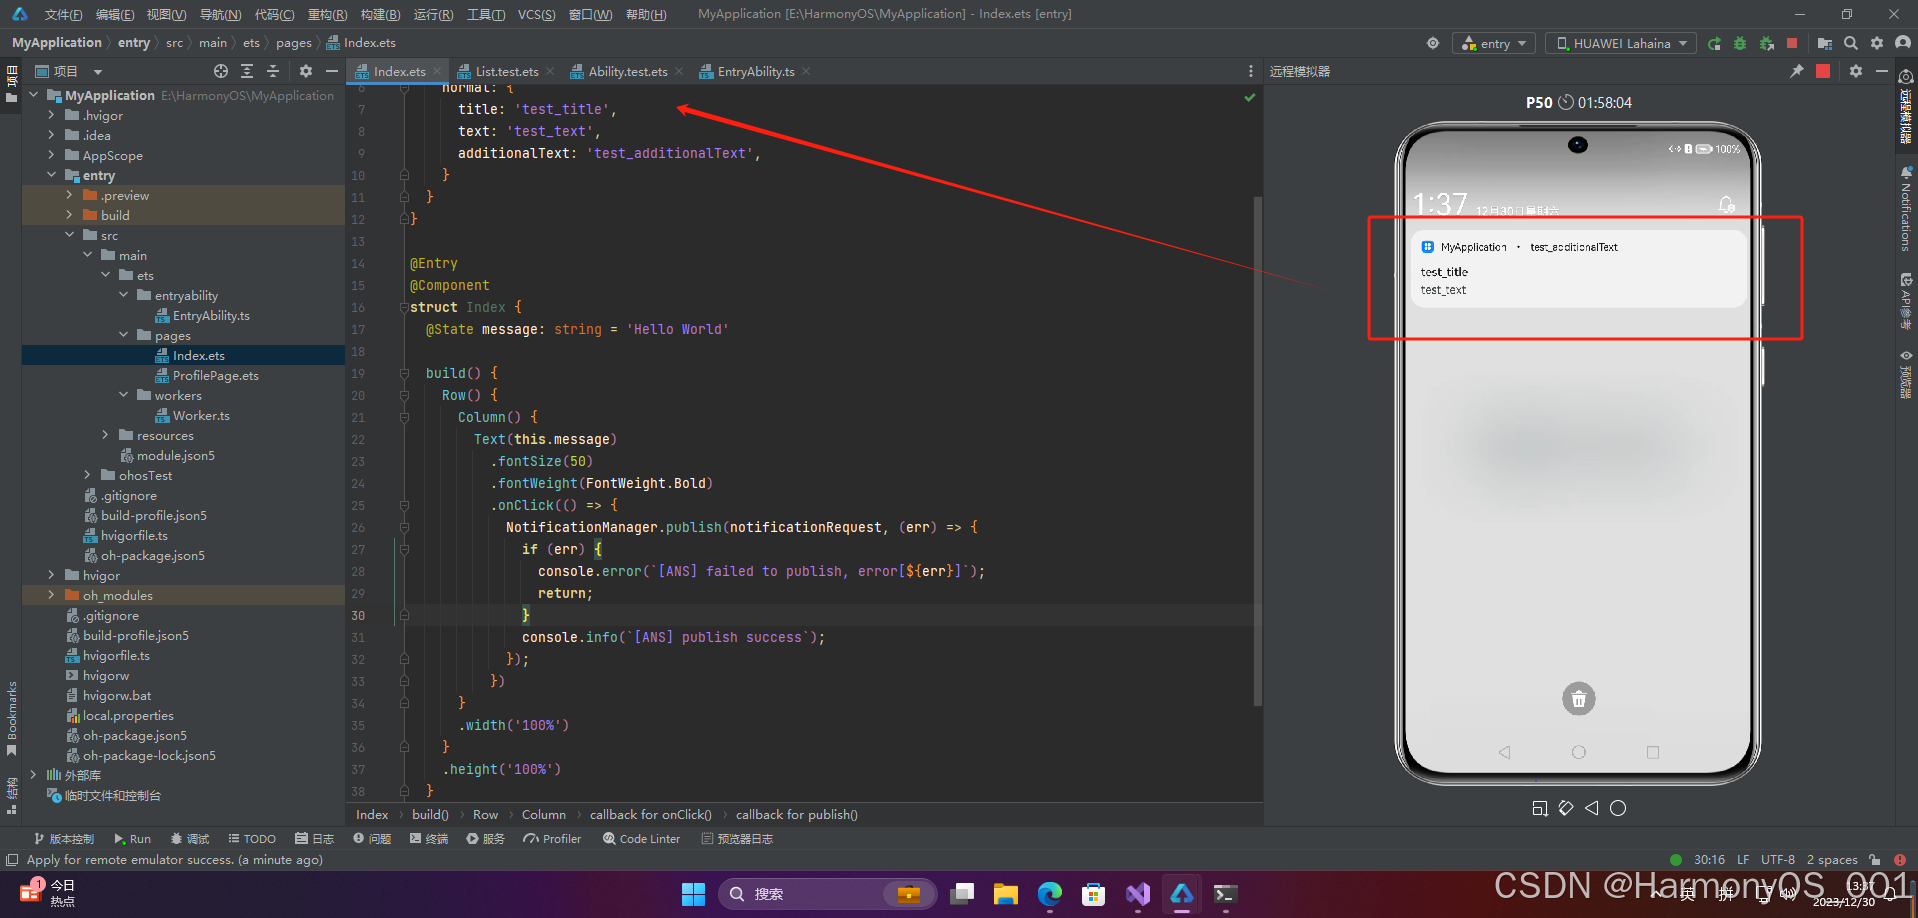
Task: Open Microsoft Edge from the taskbar
Action: click(1049, 894)
